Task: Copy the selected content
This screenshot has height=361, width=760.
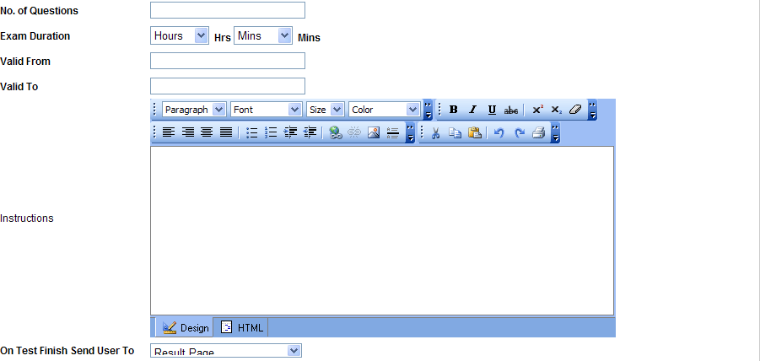Action: (x=455, y=132)
